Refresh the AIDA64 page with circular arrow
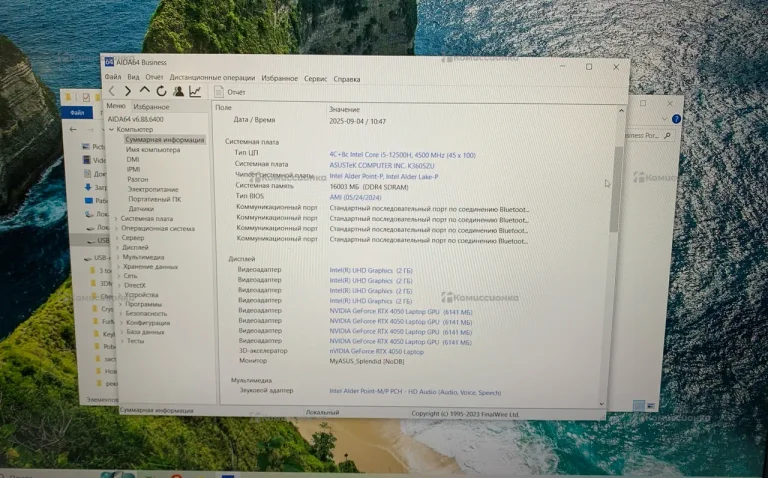The image size is (768, 478). click(161, 91)
